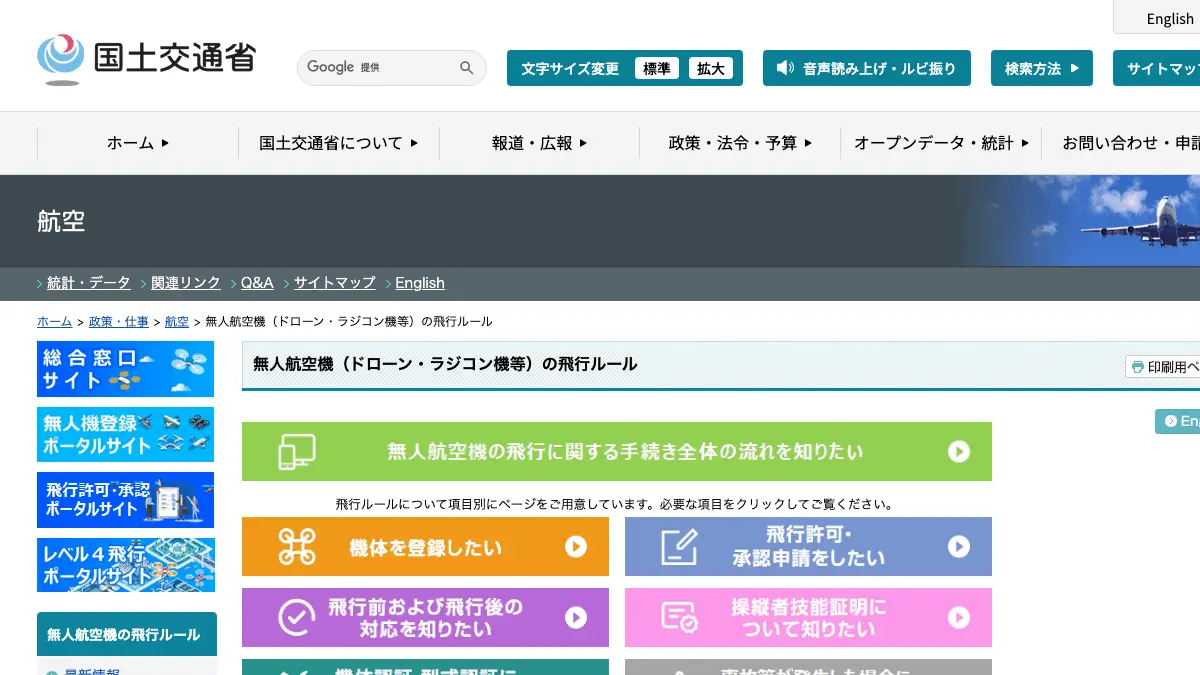Click the サイトマップ button in the top header

point(1157,68)
